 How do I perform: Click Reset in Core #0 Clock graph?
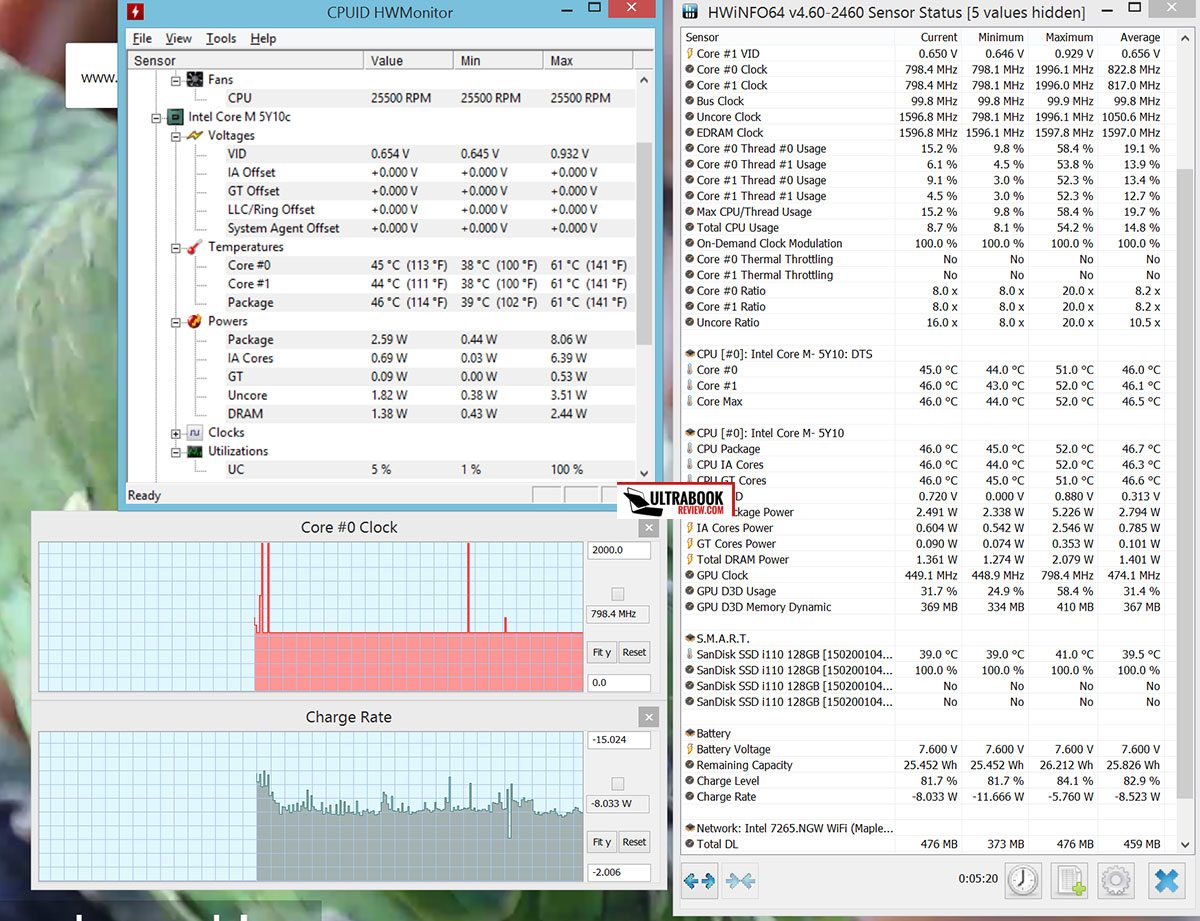pos(634,652)
